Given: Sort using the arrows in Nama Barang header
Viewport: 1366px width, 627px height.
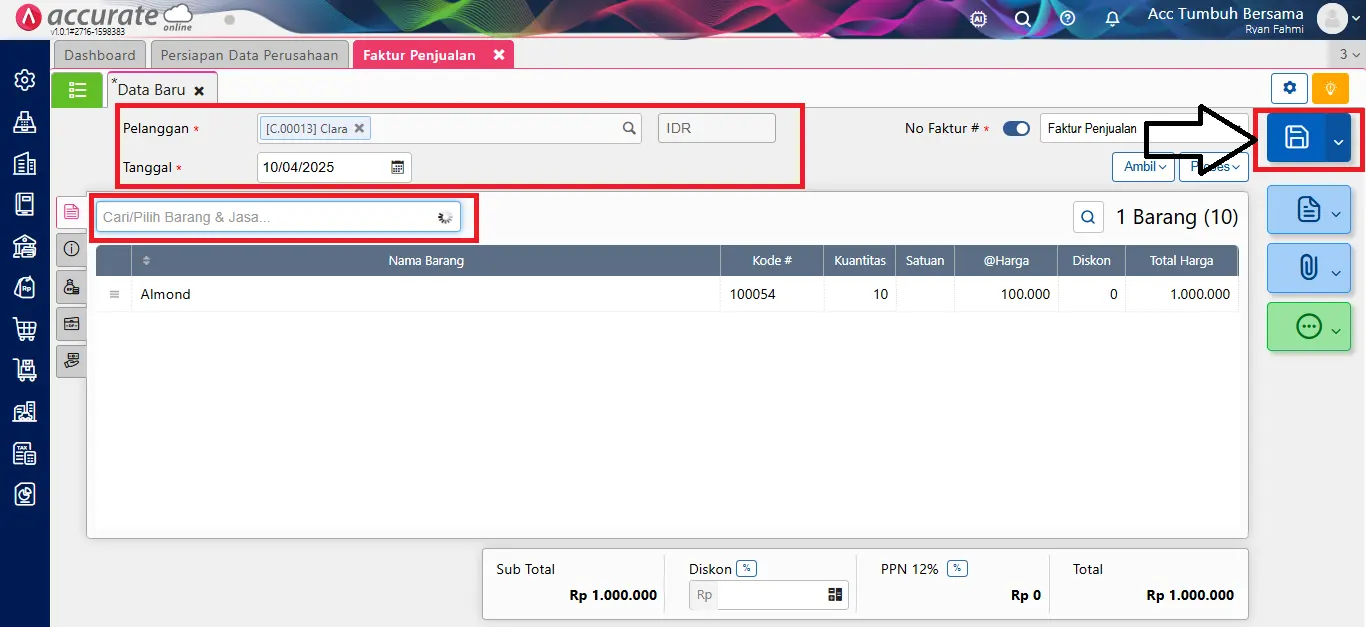Looking at the screenshot, I should 147,261.
